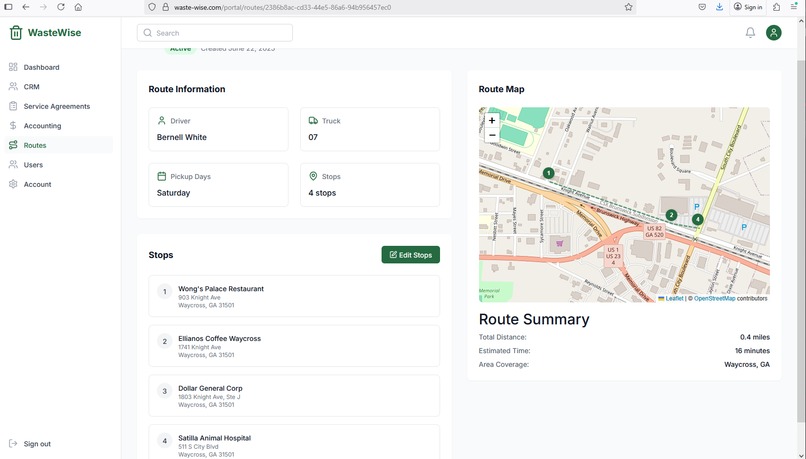Click driver name Bernell White
This screenshot has width=806, height=459.
181,137
